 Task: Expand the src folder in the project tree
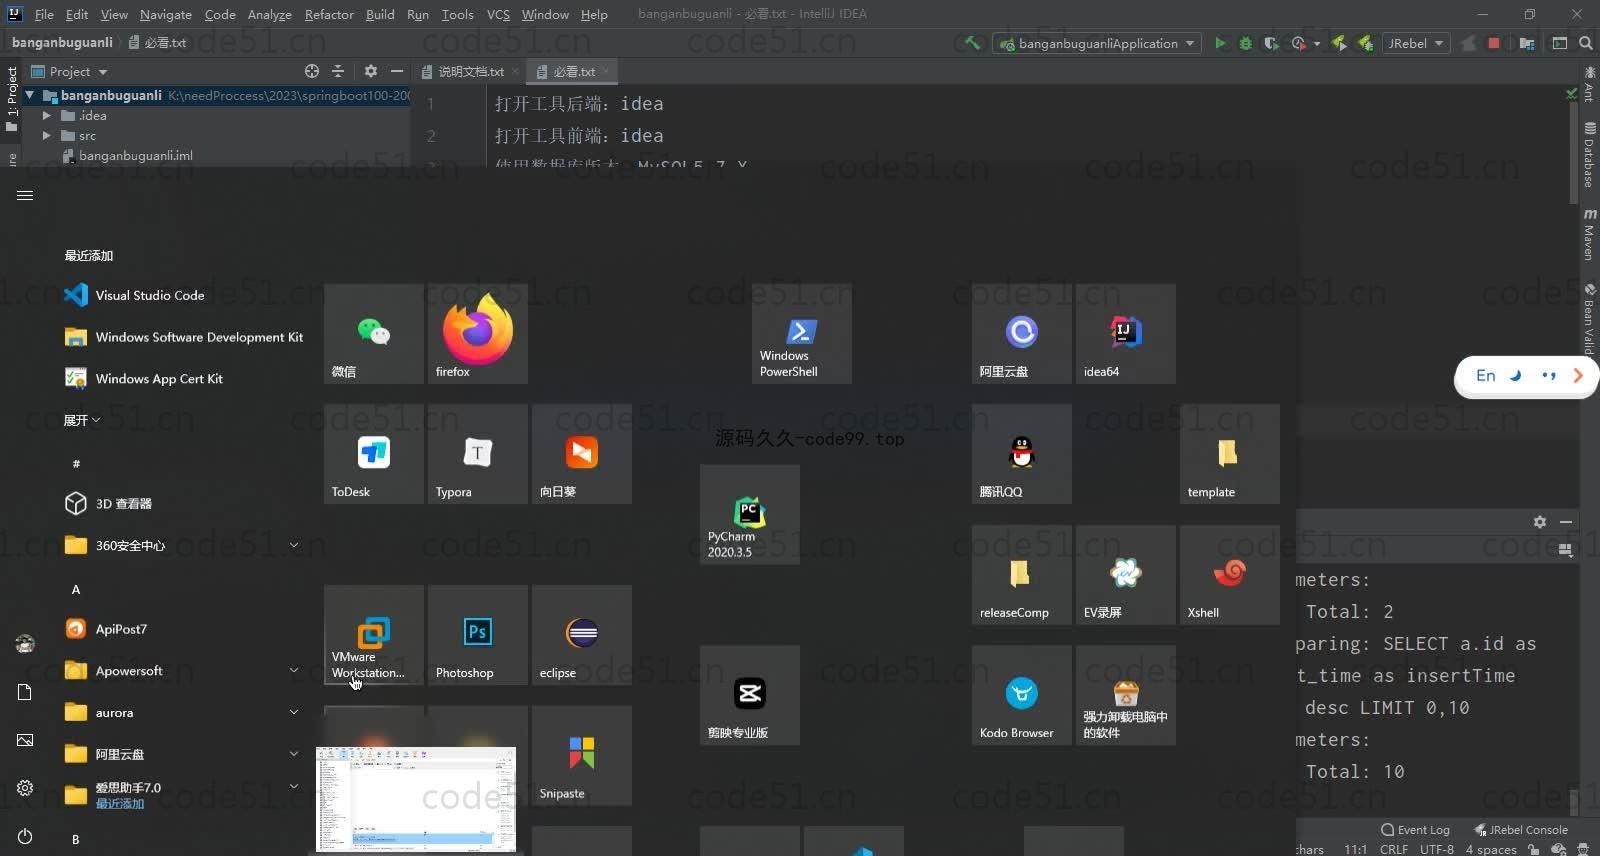[46, 136]
